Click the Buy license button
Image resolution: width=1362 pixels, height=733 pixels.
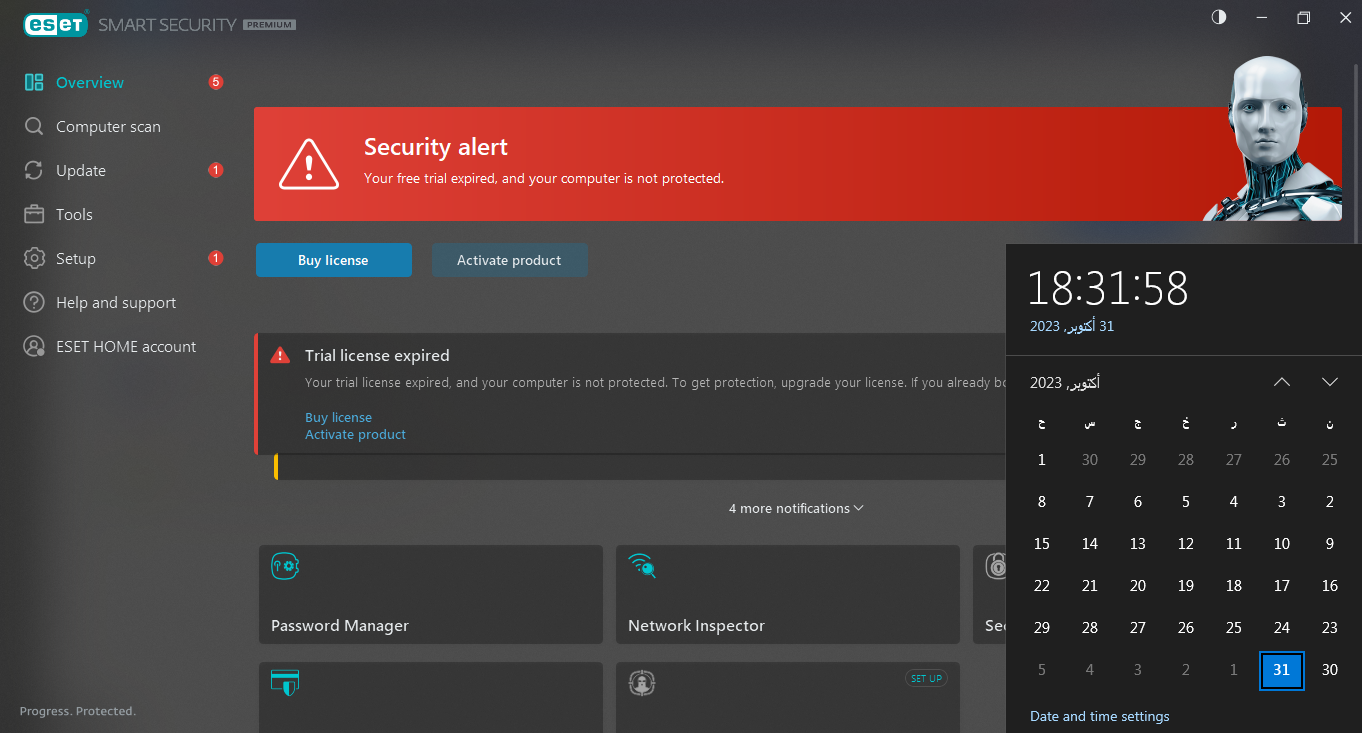coord(334,260)
